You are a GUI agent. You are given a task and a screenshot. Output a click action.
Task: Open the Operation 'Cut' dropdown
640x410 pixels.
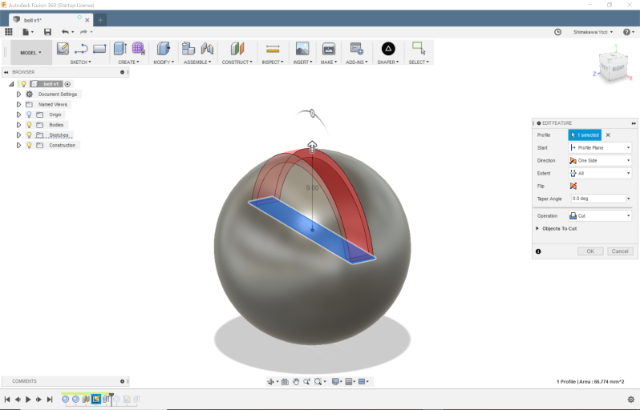(x=600, y=216)
